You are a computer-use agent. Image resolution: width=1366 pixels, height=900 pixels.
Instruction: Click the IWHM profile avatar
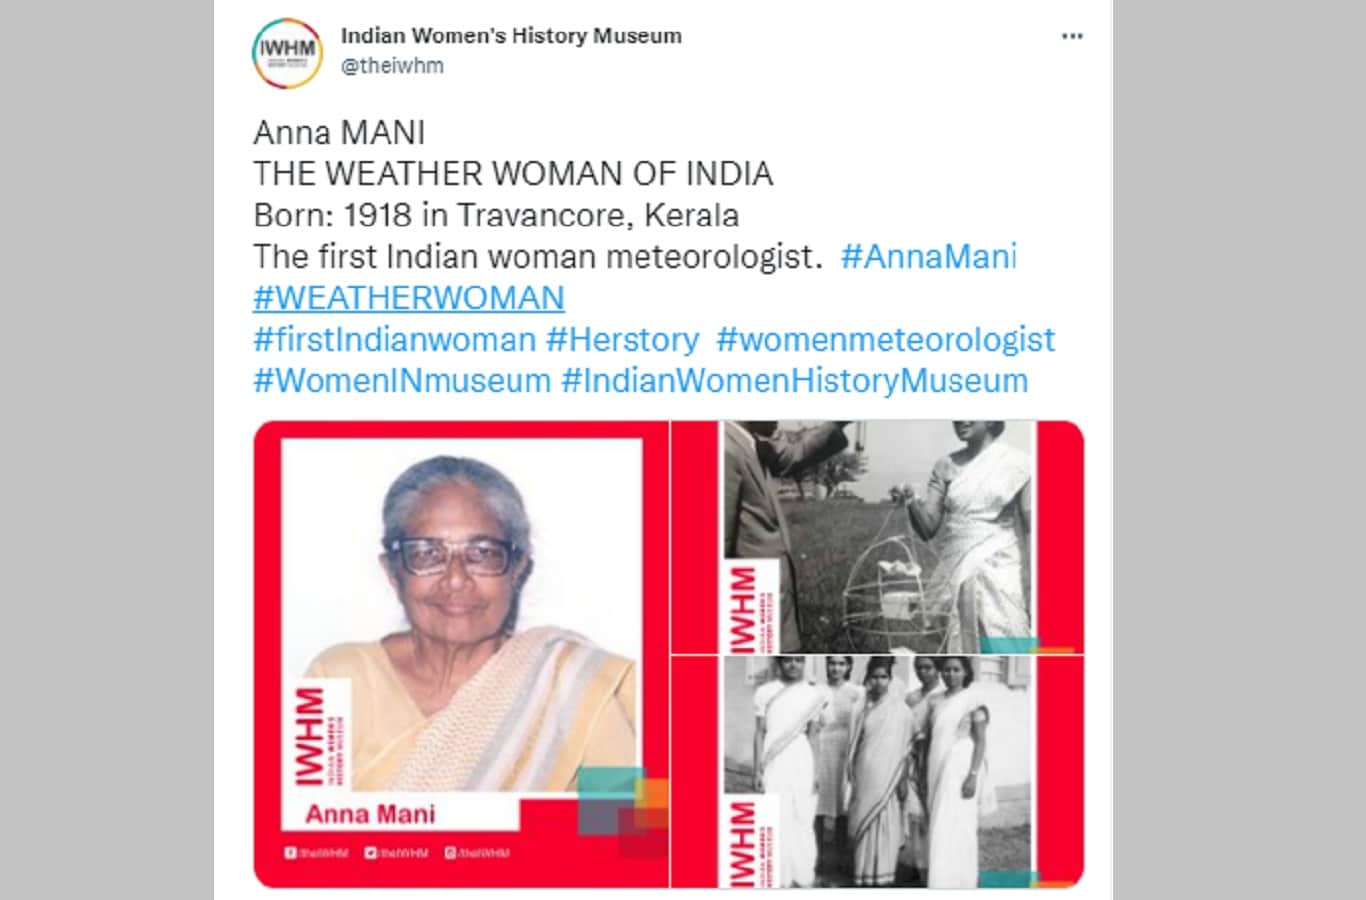pos(288,52)
